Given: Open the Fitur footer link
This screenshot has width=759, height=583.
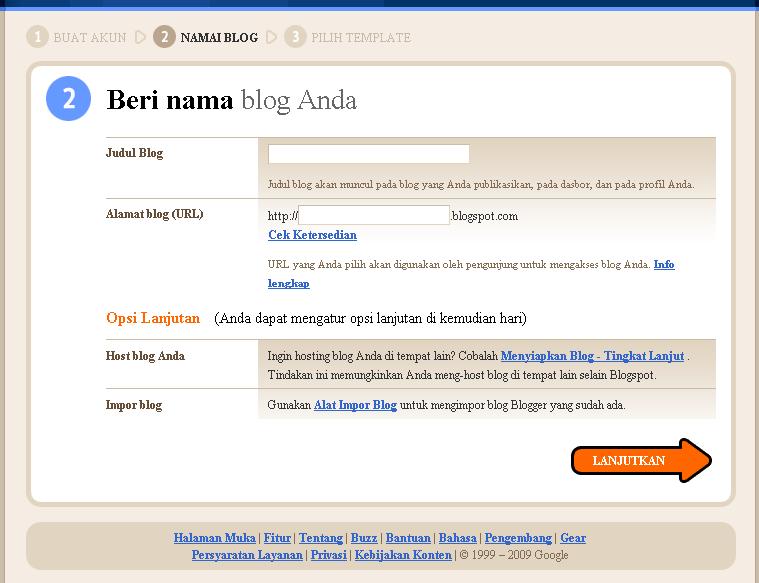Looking at the screenshot, I should point(277,538).
